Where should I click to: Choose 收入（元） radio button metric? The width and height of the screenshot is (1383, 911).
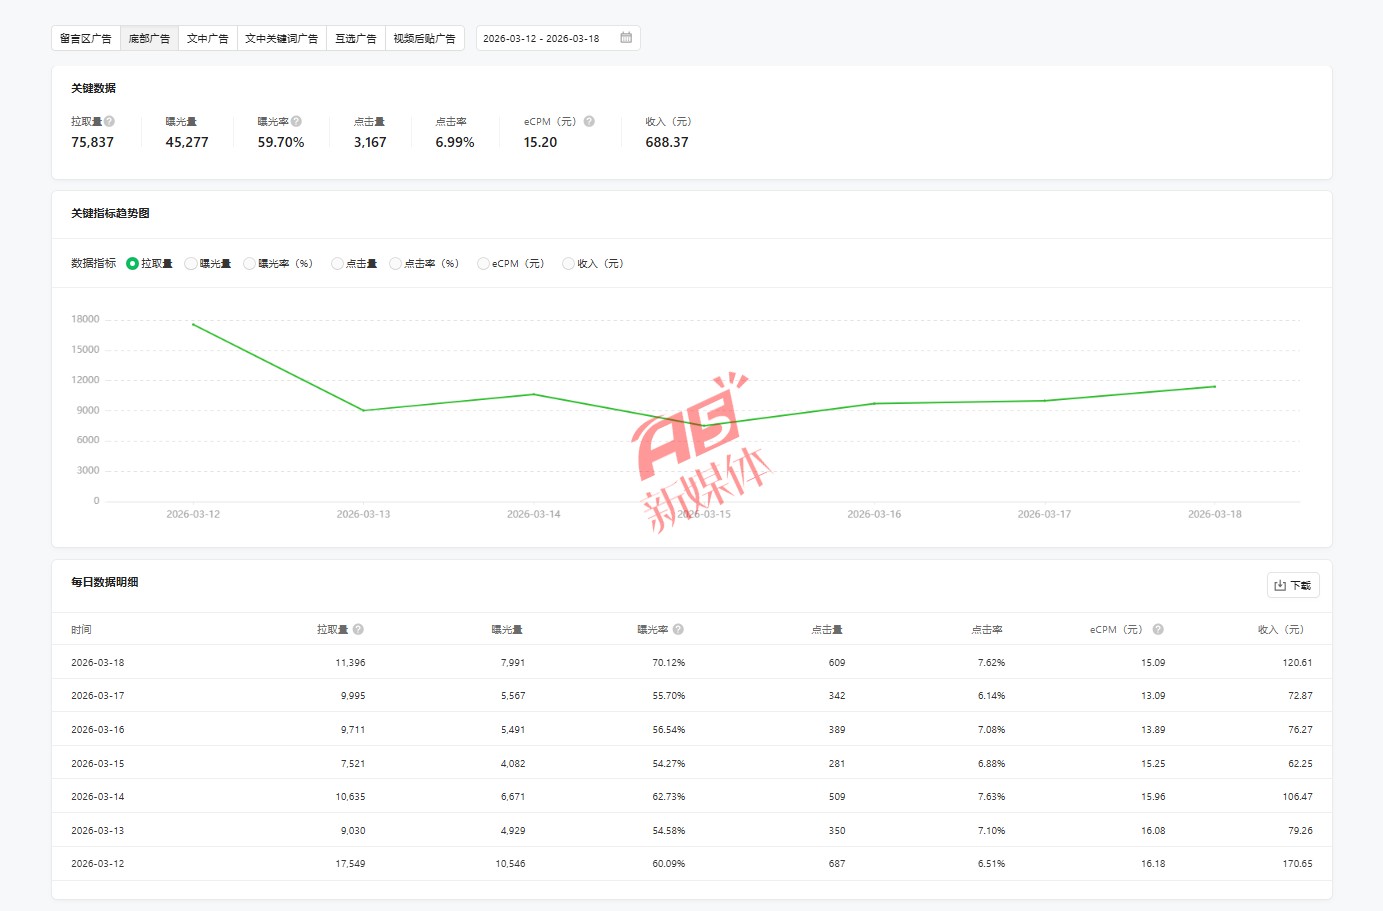click(x=568, y=264)
